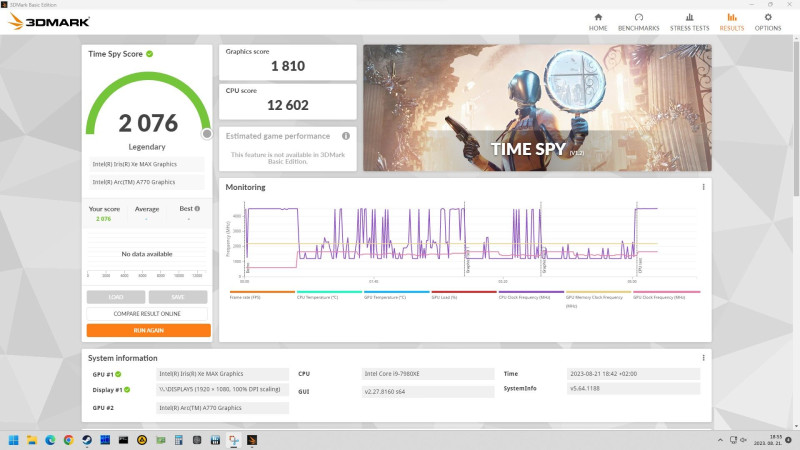Open the blue window-grid taskbar app
The width and height of the screenshot is (800, 450).
coord(105,440)
